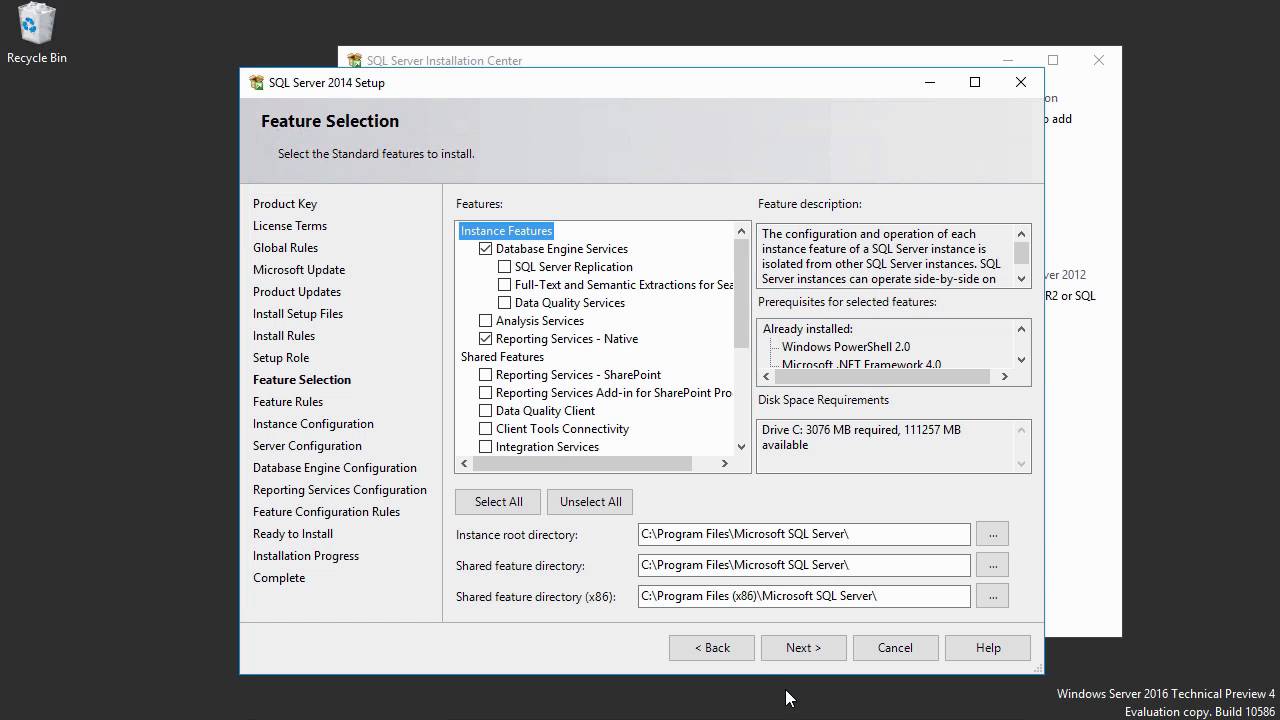Select the Instance Configuration step

click(313, 424)
